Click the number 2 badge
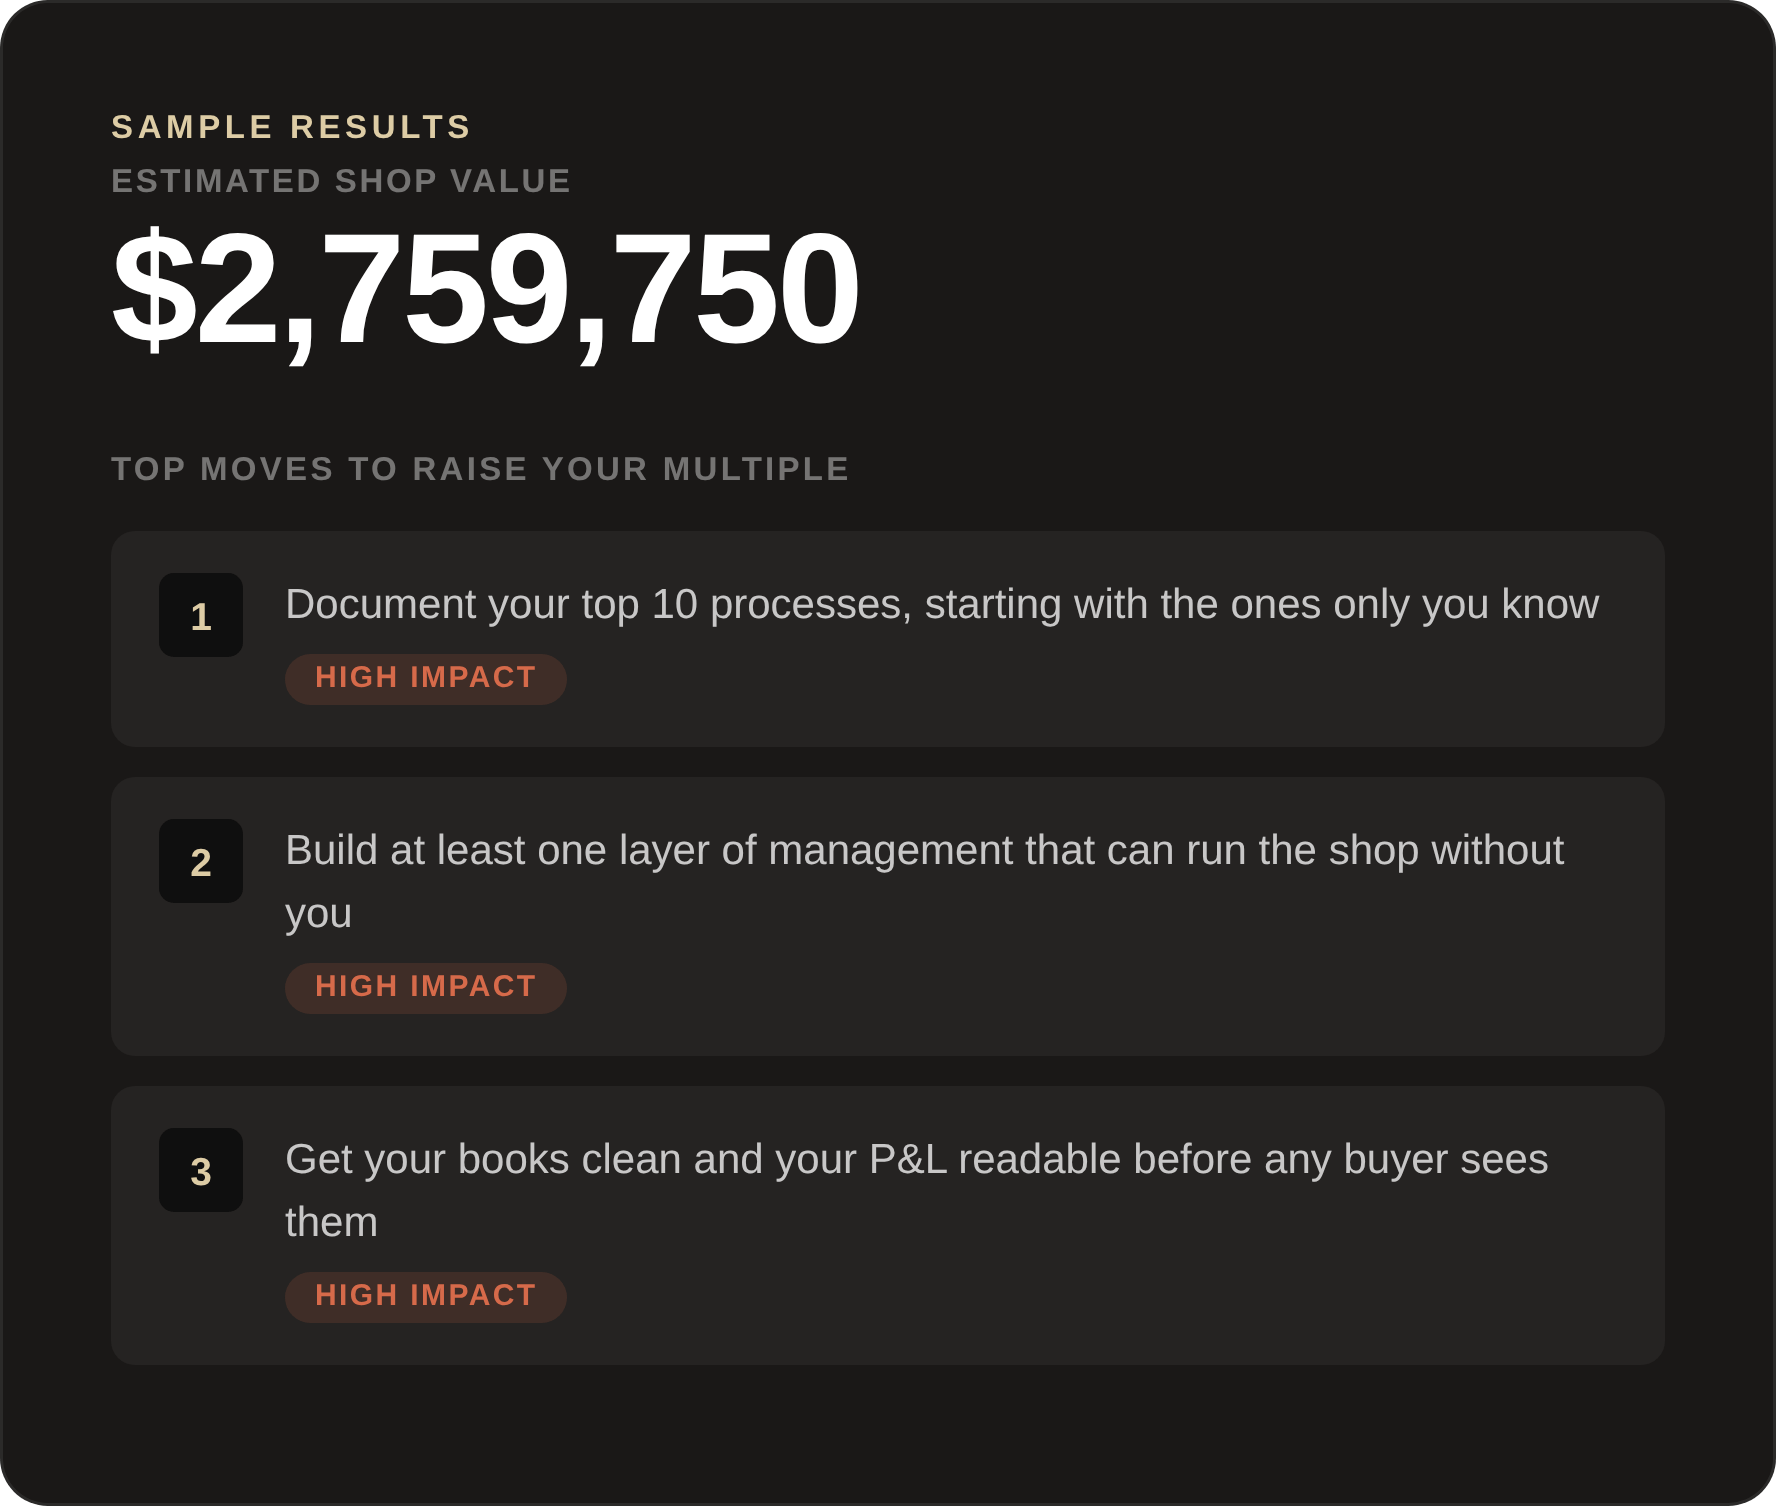Viewport: 1776px width, 1506px height. tap(201, 861)
